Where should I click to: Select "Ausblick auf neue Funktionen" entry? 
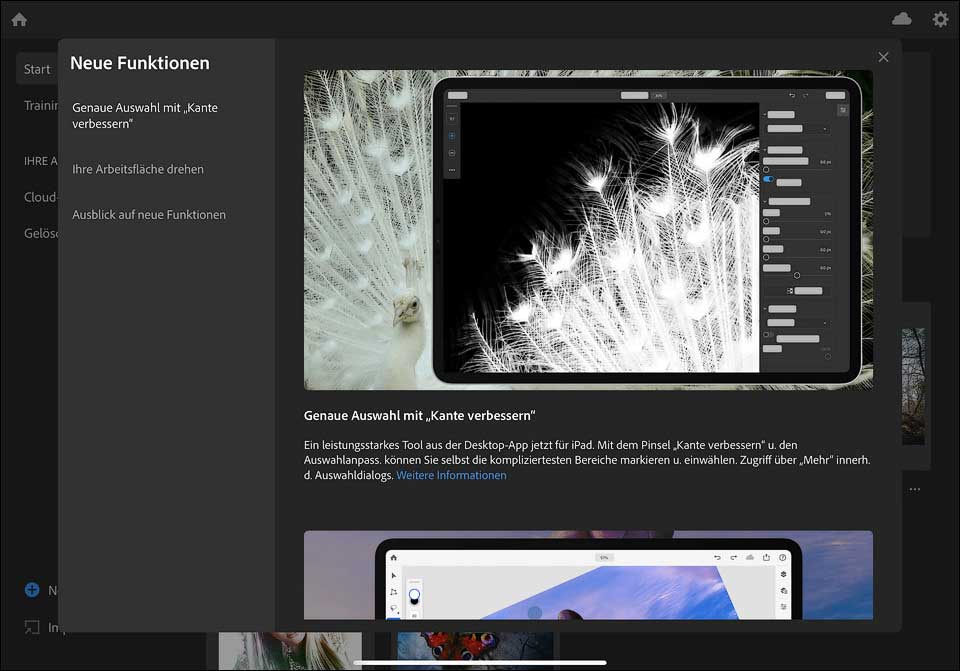point(149,214)
